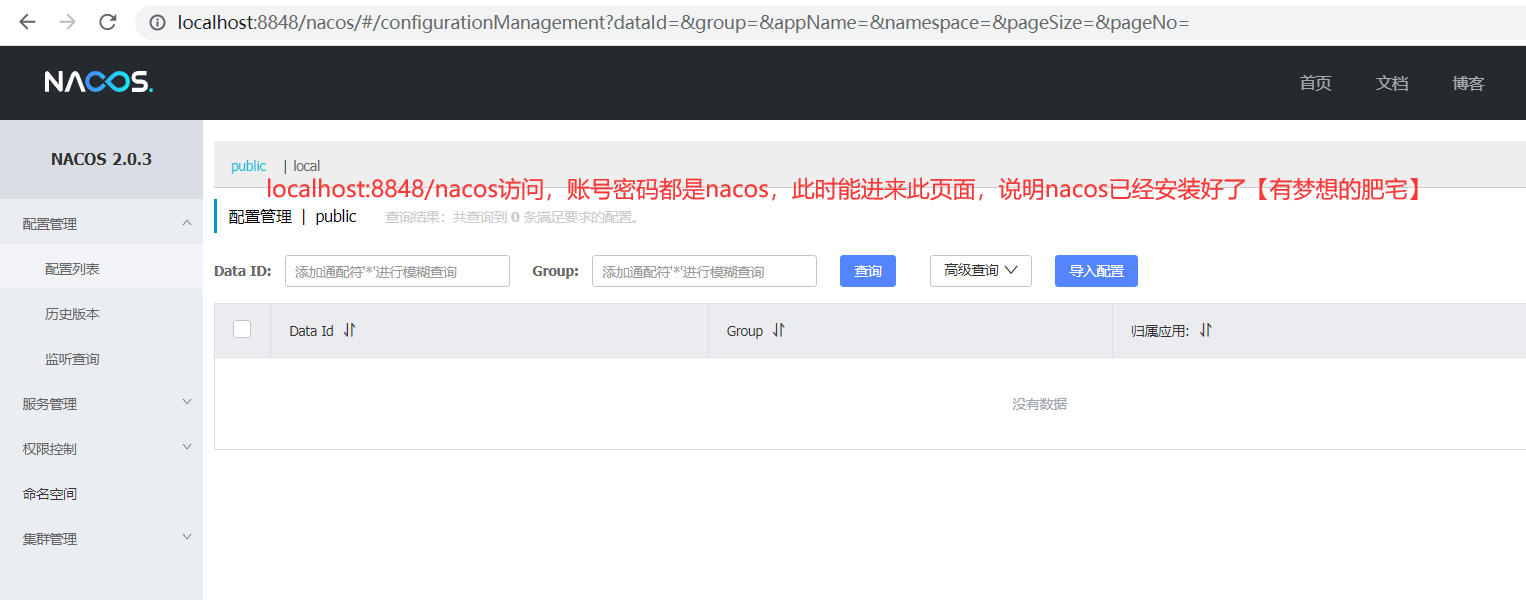Click the 没有数据 empty table message
The width and height of the screenshot is (1526, 600).
1039,404
